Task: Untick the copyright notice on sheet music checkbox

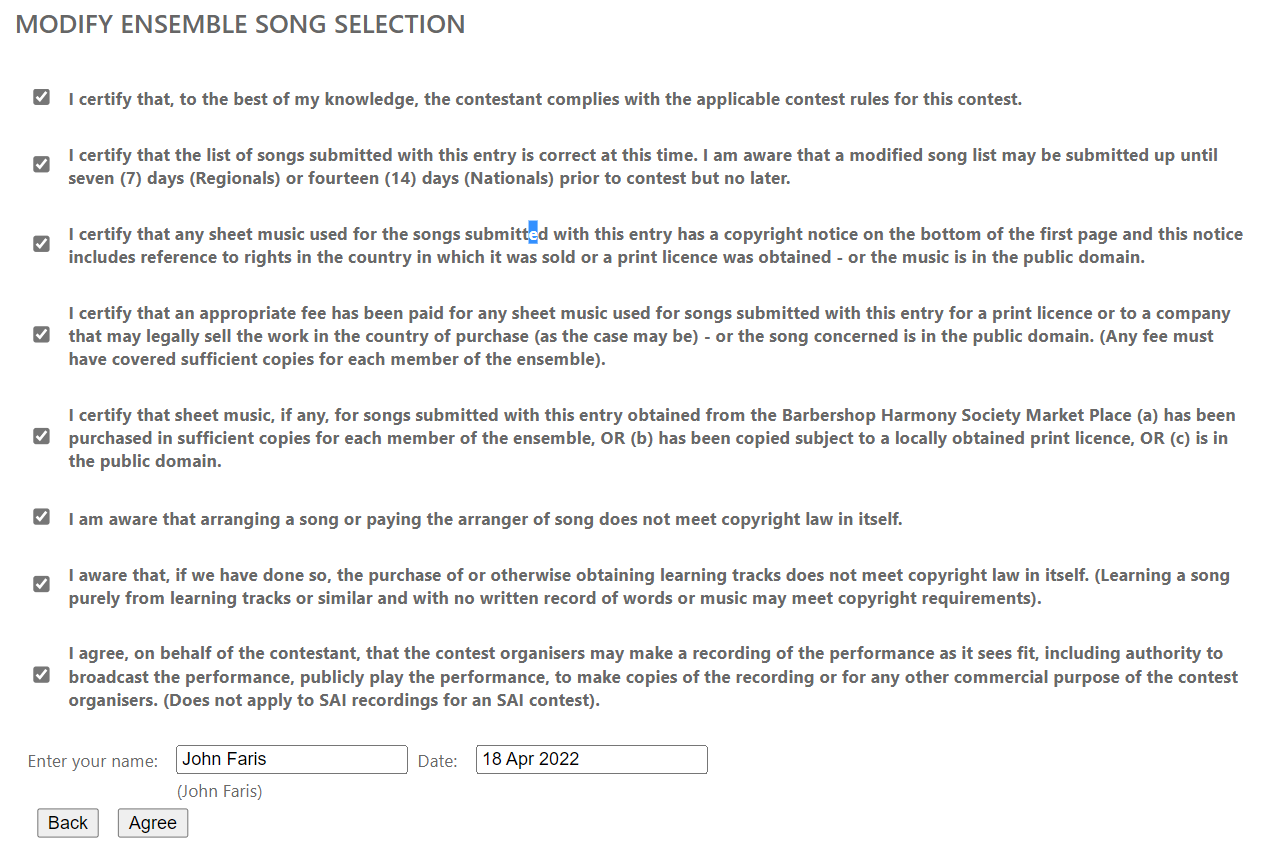Action: pos(41,243)
